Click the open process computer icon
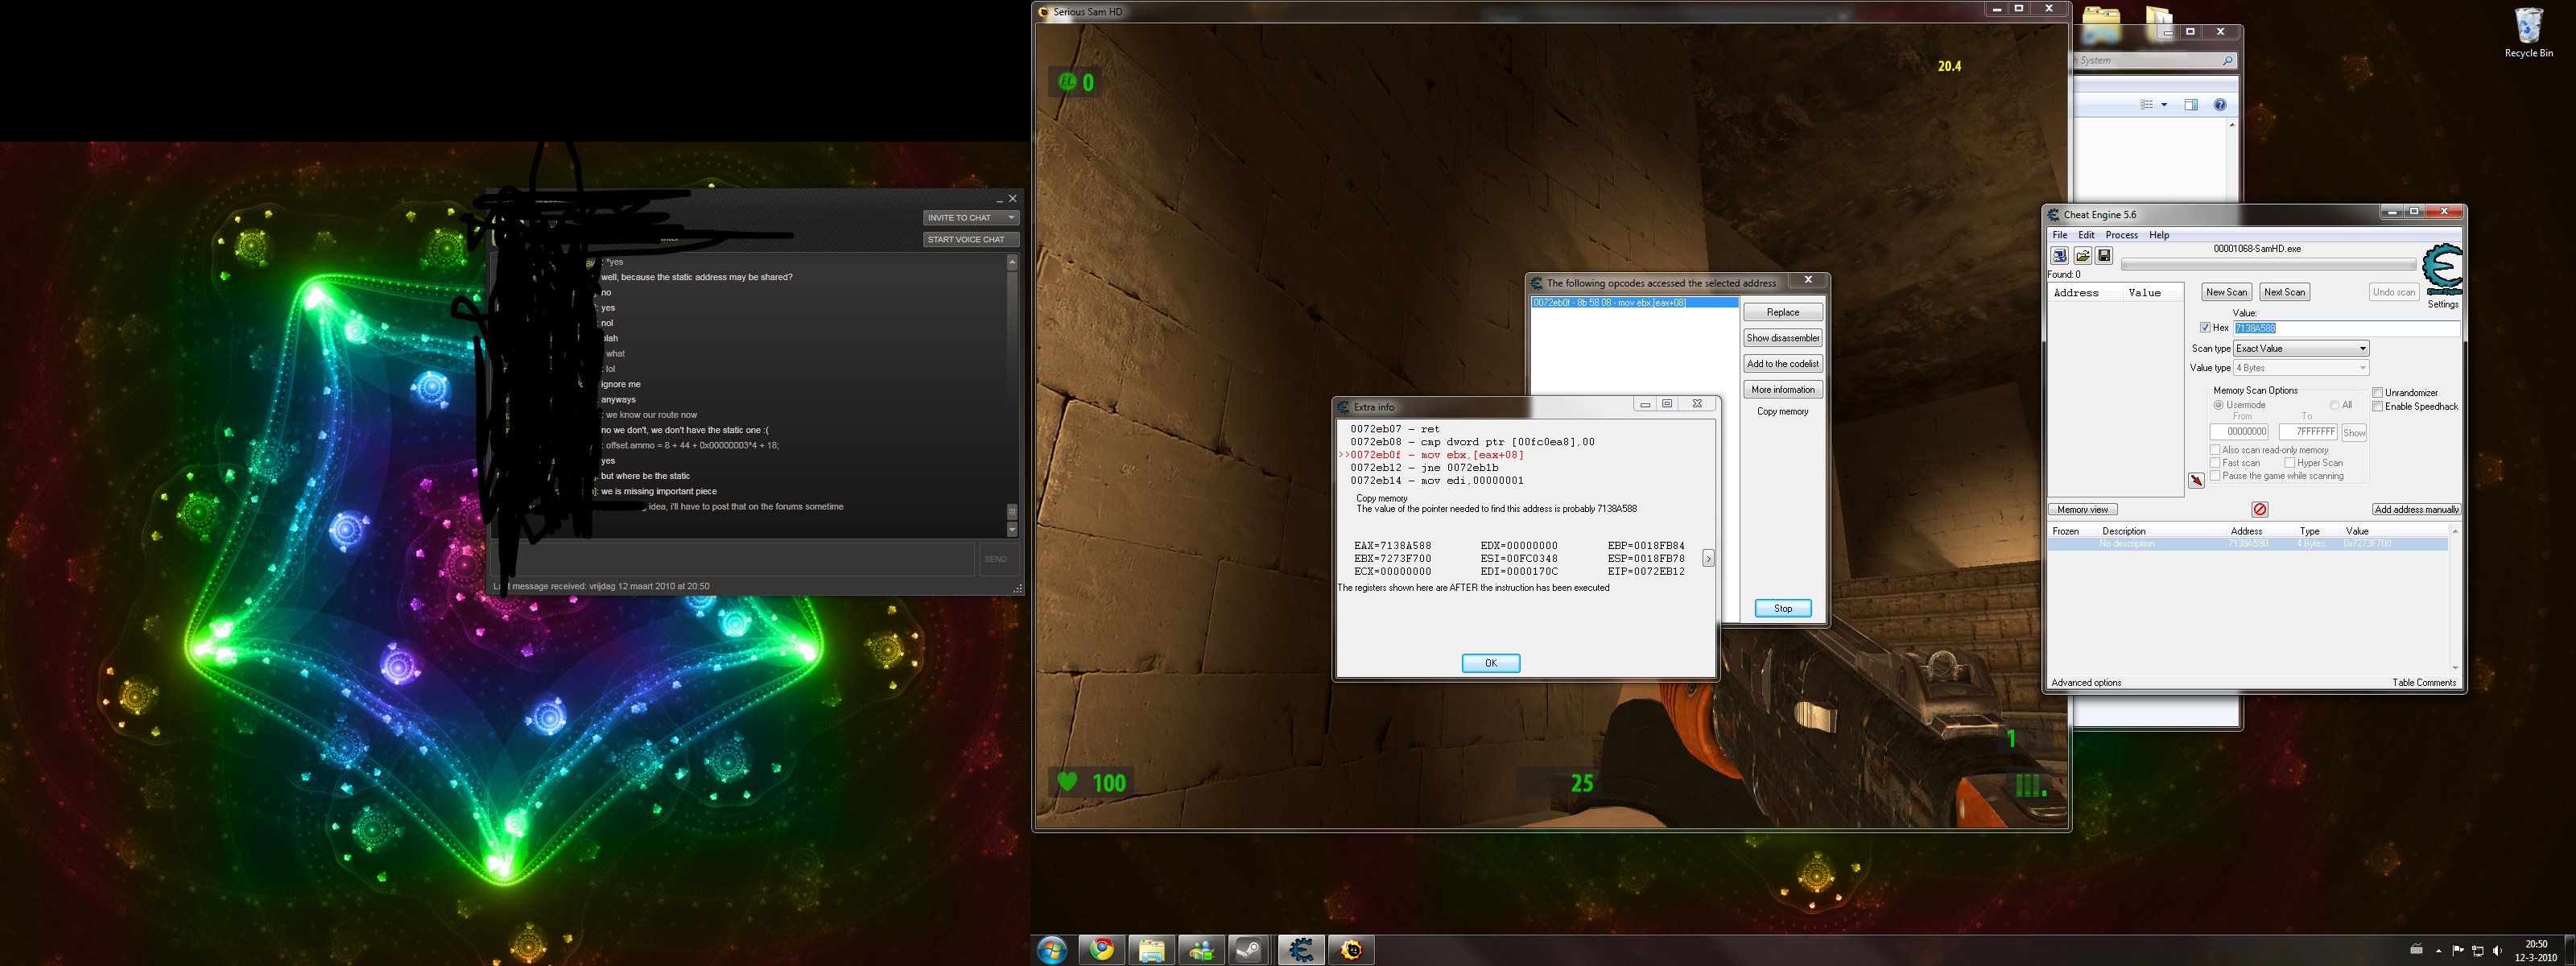Image resolution: width=2576 pixels, height=966 pixels. pos(2059,256)
